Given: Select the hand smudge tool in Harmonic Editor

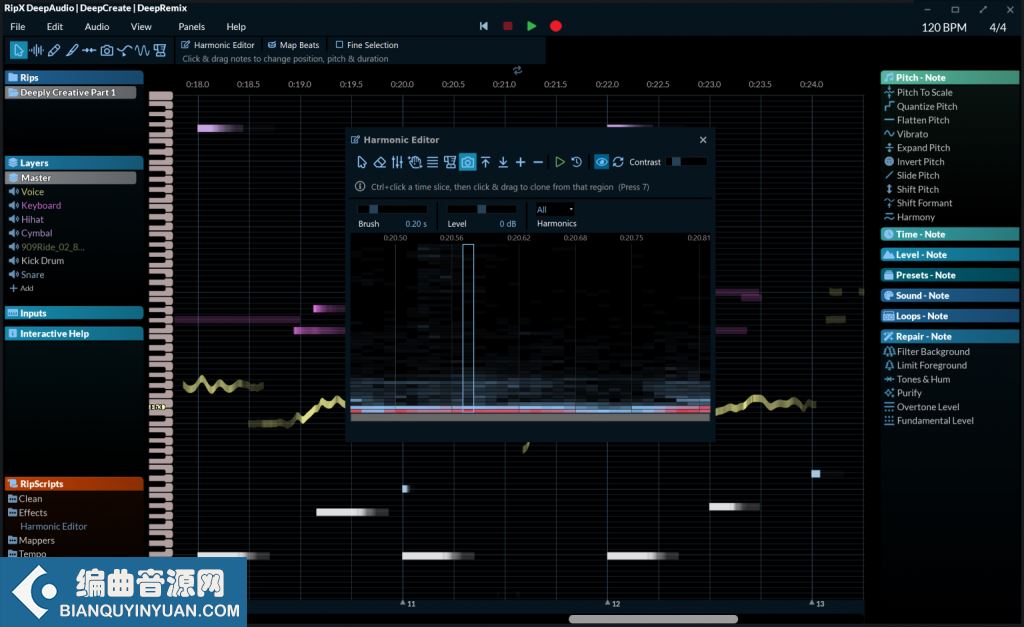Looking at the screenshot, I should point(415,162).
